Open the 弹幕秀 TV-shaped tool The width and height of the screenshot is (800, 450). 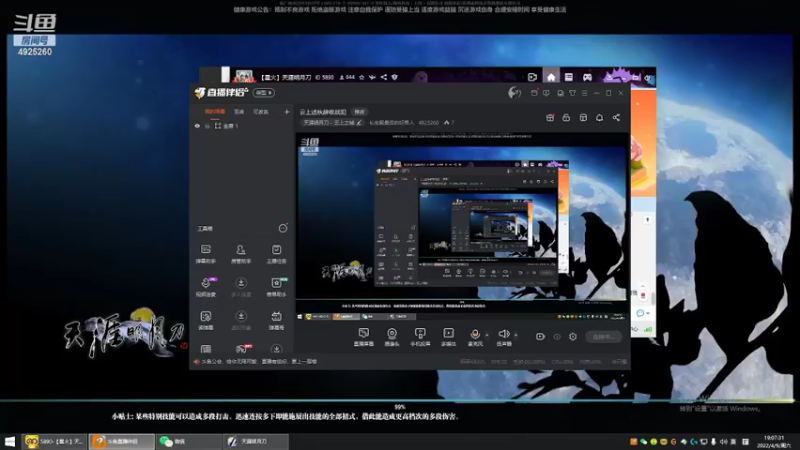(276, 320)
